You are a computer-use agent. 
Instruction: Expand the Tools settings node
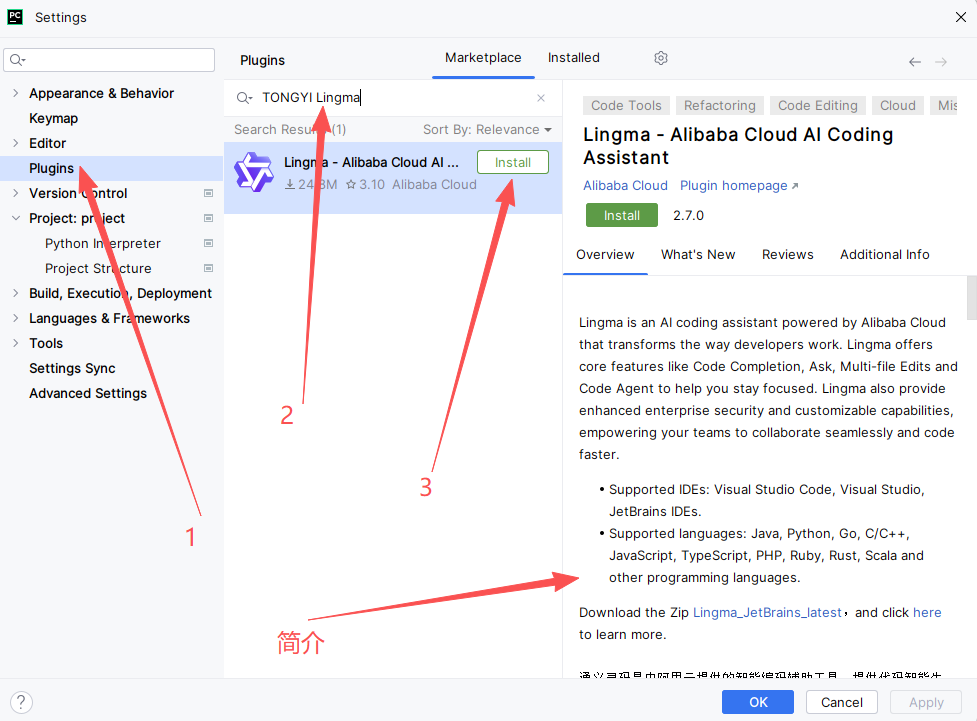click(x=16, y=343)
